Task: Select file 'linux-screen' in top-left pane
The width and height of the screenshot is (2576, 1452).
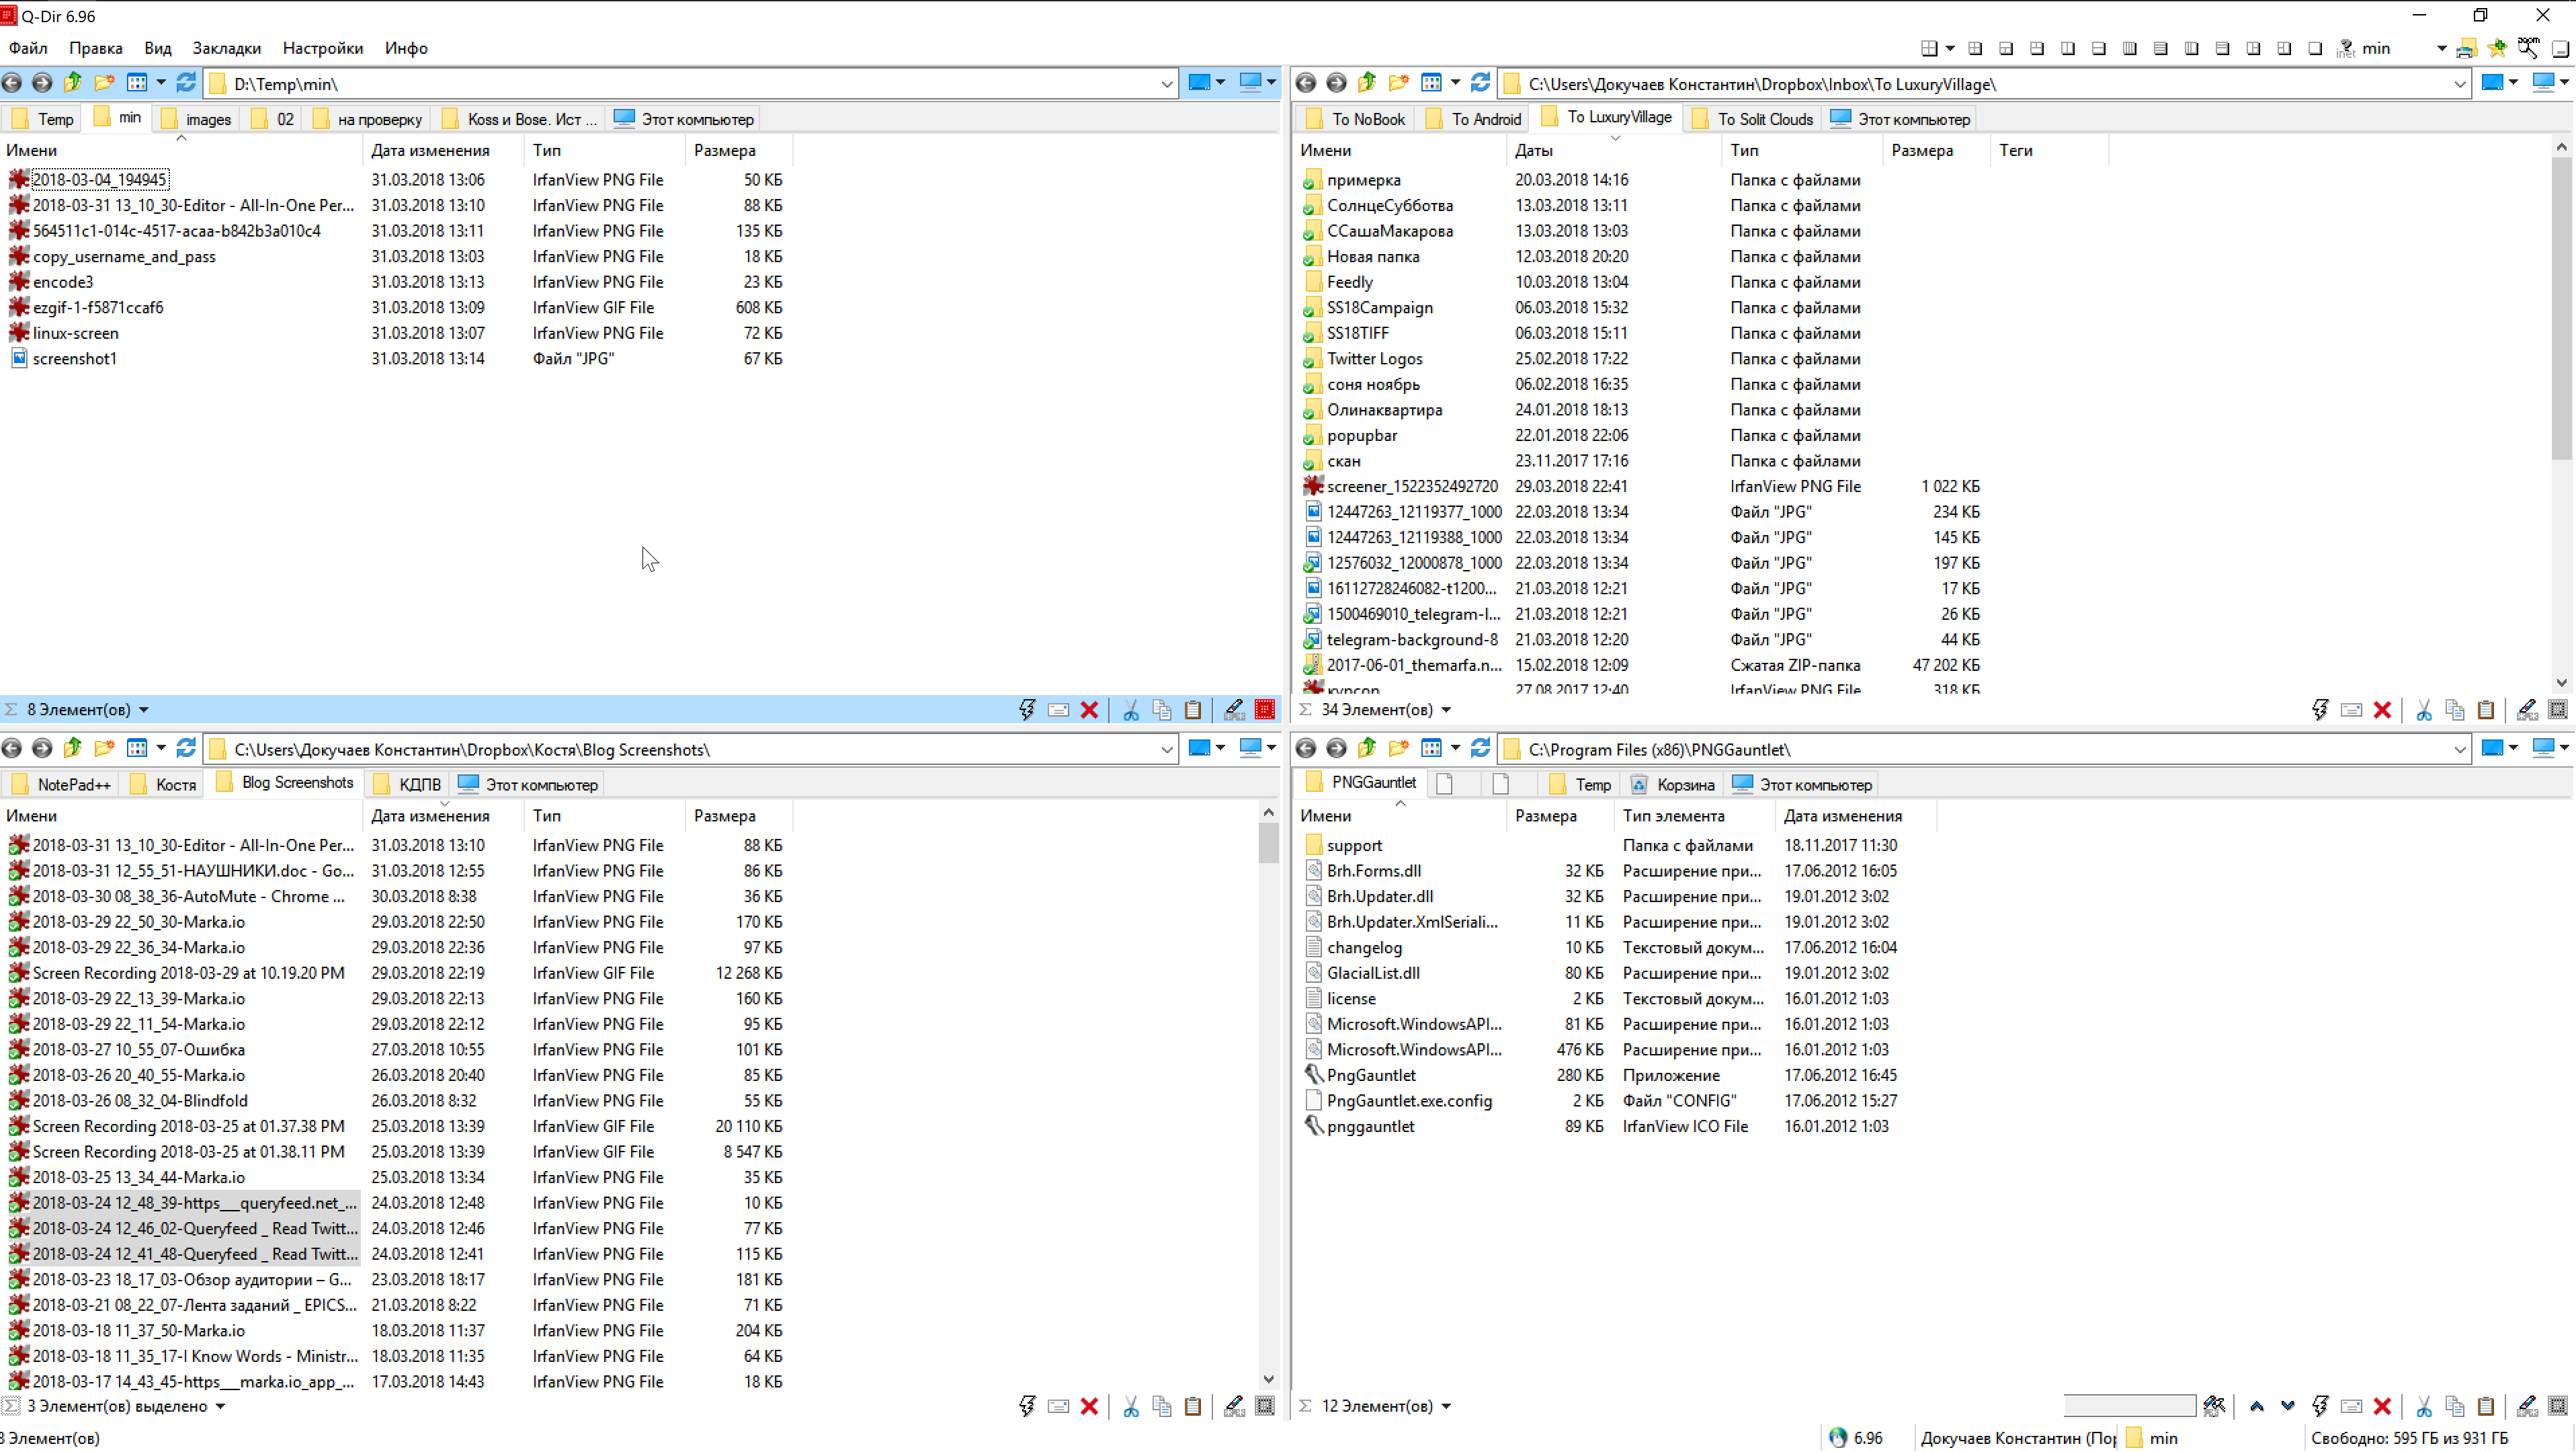Action: click(76, 333)
